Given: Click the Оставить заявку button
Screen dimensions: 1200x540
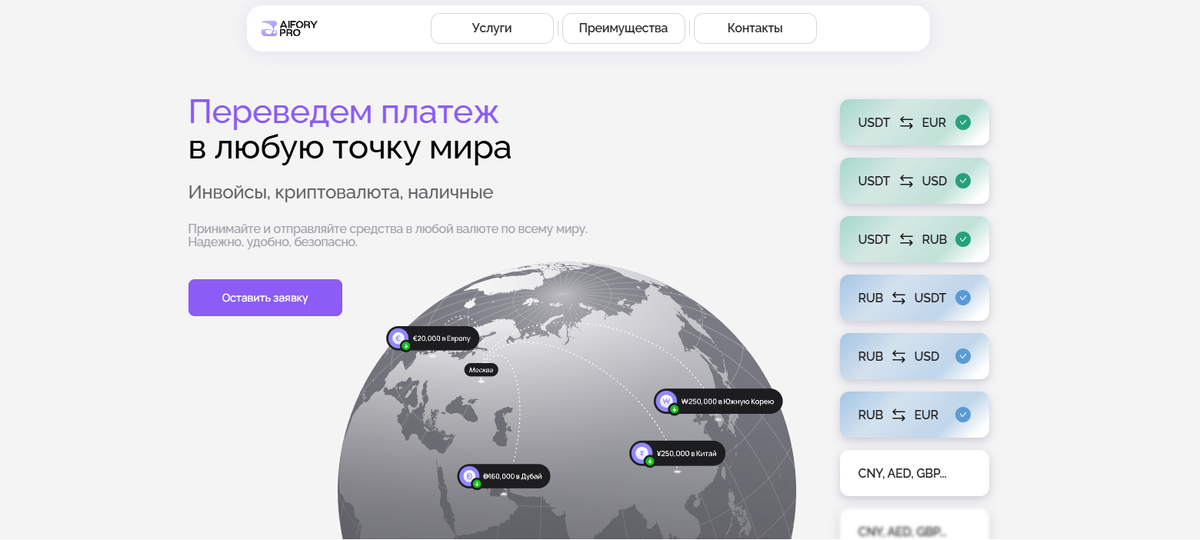Looking at the screenshot, I should click(265, 298).
